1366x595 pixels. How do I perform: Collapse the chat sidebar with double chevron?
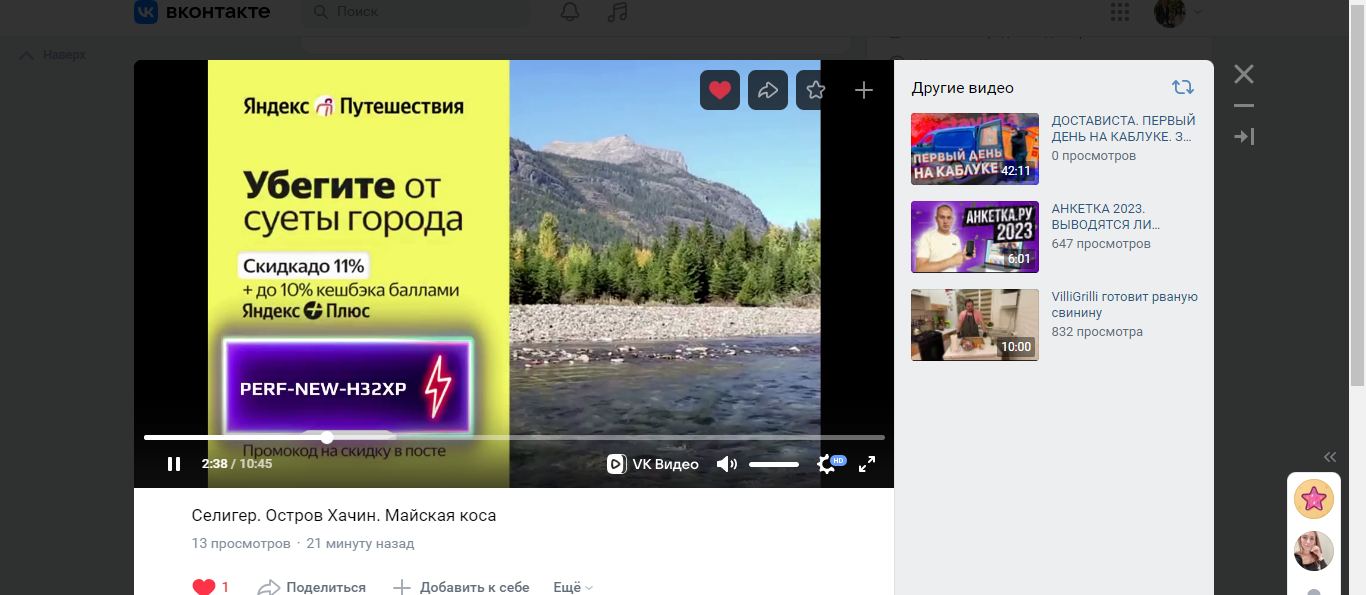pyautogui.click(x=1329, y=457)
